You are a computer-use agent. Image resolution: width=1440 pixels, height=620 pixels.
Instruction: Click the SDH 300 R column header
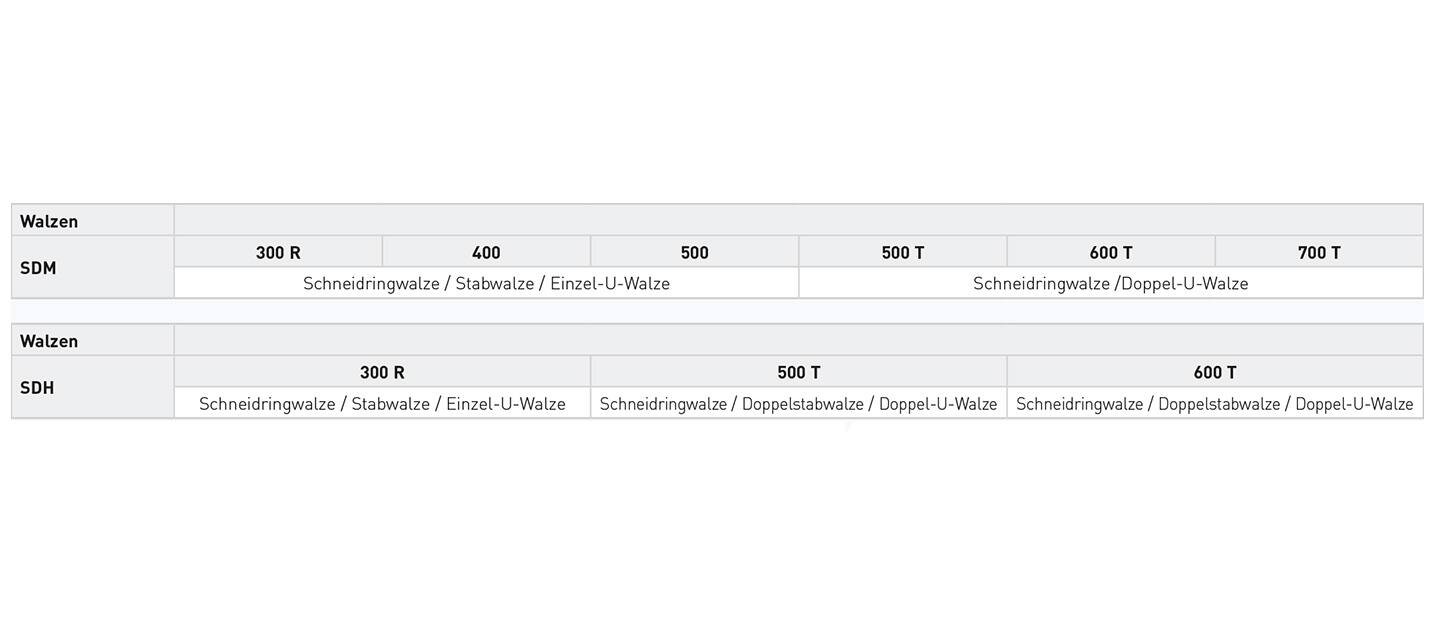click(x=382, y=372)
